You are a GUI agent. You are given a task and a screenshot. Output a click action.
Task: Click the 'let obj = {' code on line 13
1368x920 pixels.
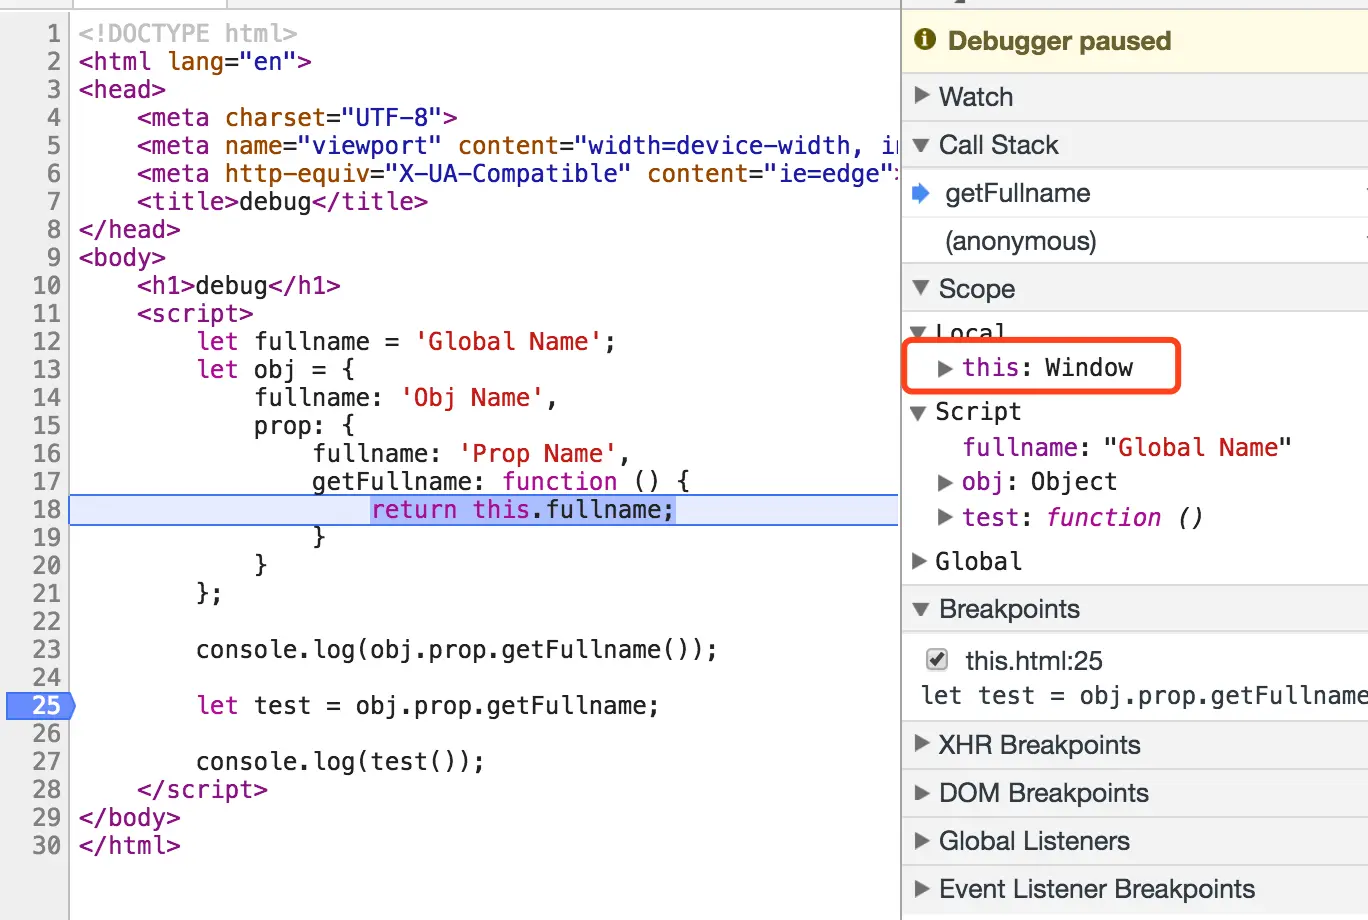[x=276, y=369]
